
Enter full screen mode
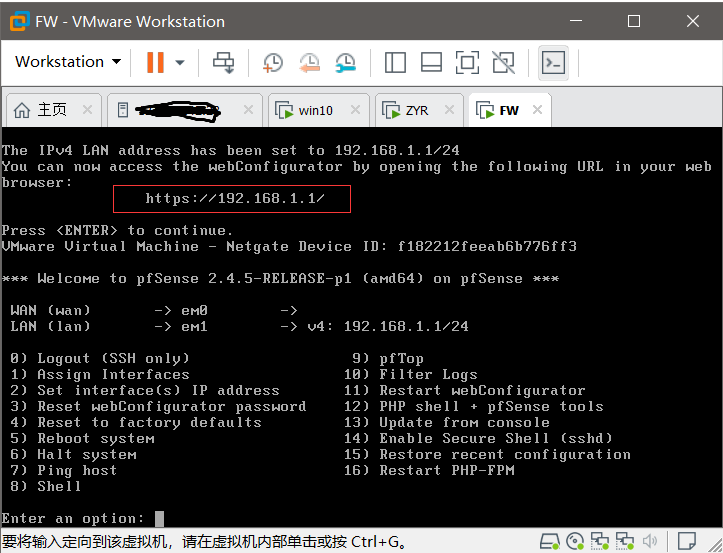point(467,62)
